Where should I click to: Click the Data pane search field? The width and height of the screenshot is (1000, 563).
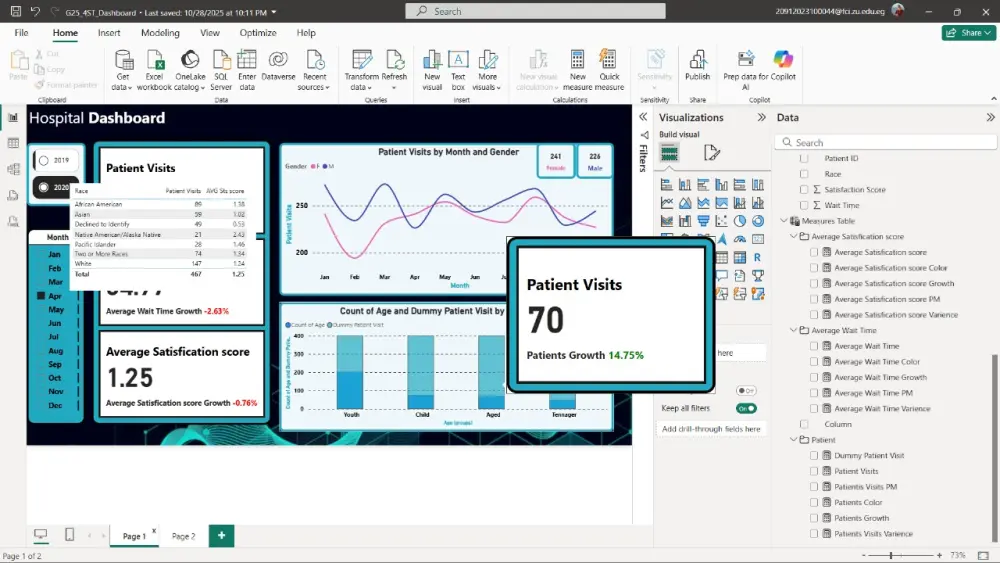886,142
